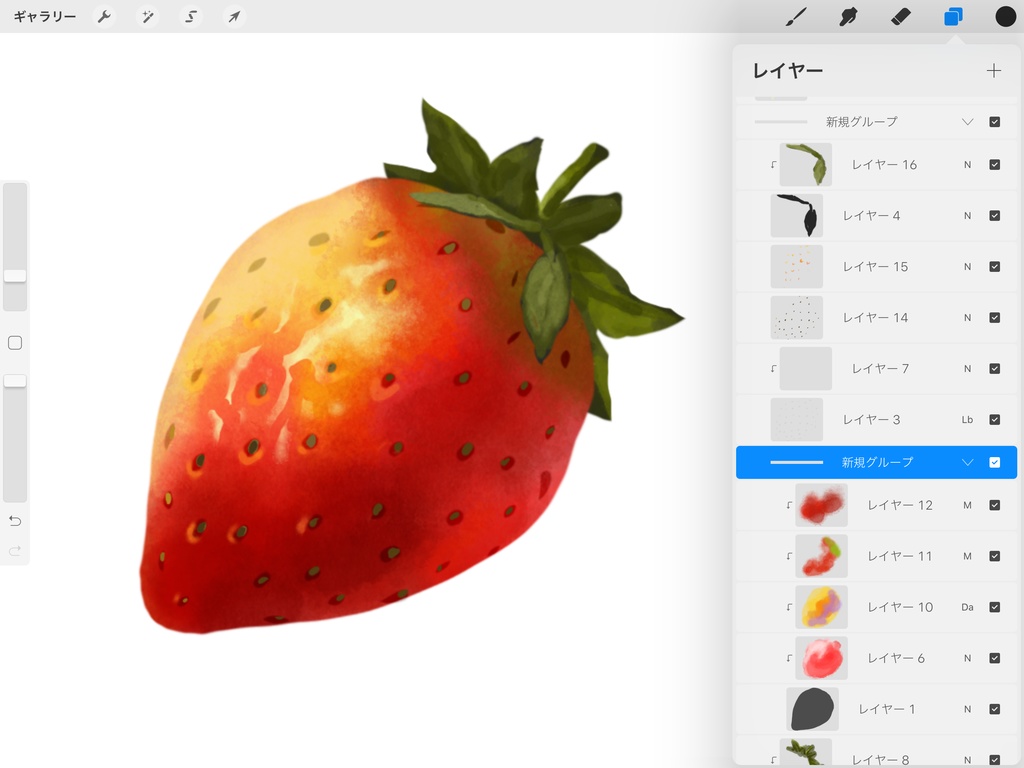Collapse the top 新規グループ chevron

[x=967, y=122]
